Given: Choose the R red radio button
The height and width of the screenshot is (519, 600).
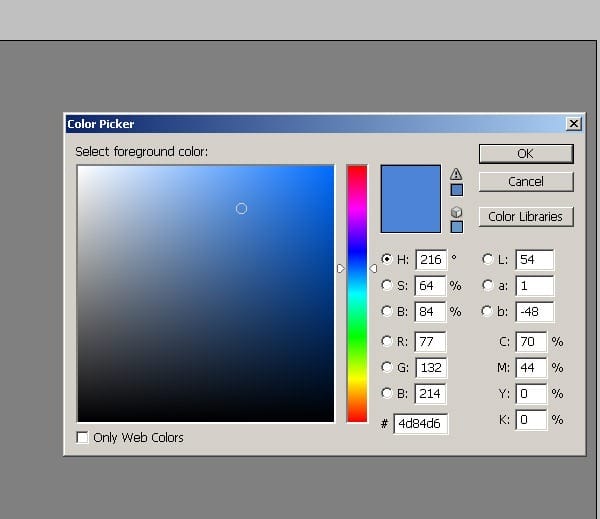Looking at the screenshot, I should (387, 341).
